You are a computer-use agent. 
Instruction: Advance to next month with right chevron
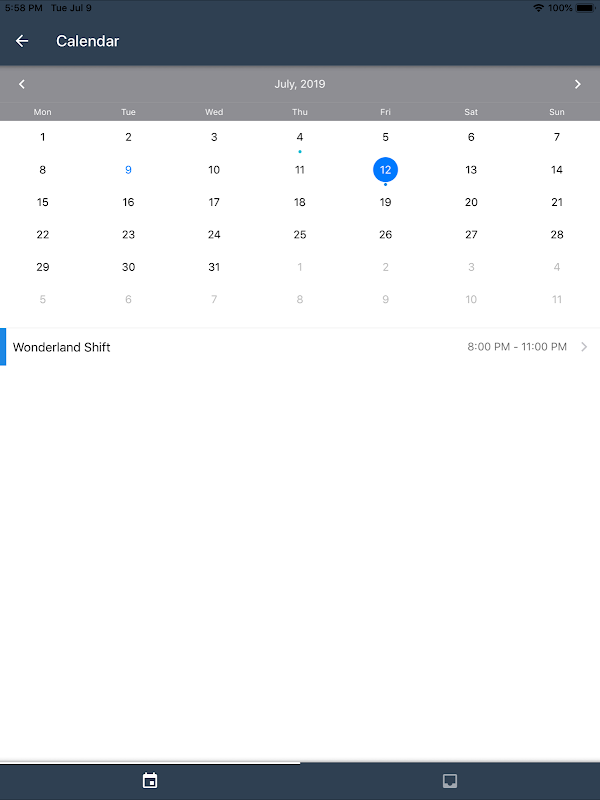[x=578, y=84]
